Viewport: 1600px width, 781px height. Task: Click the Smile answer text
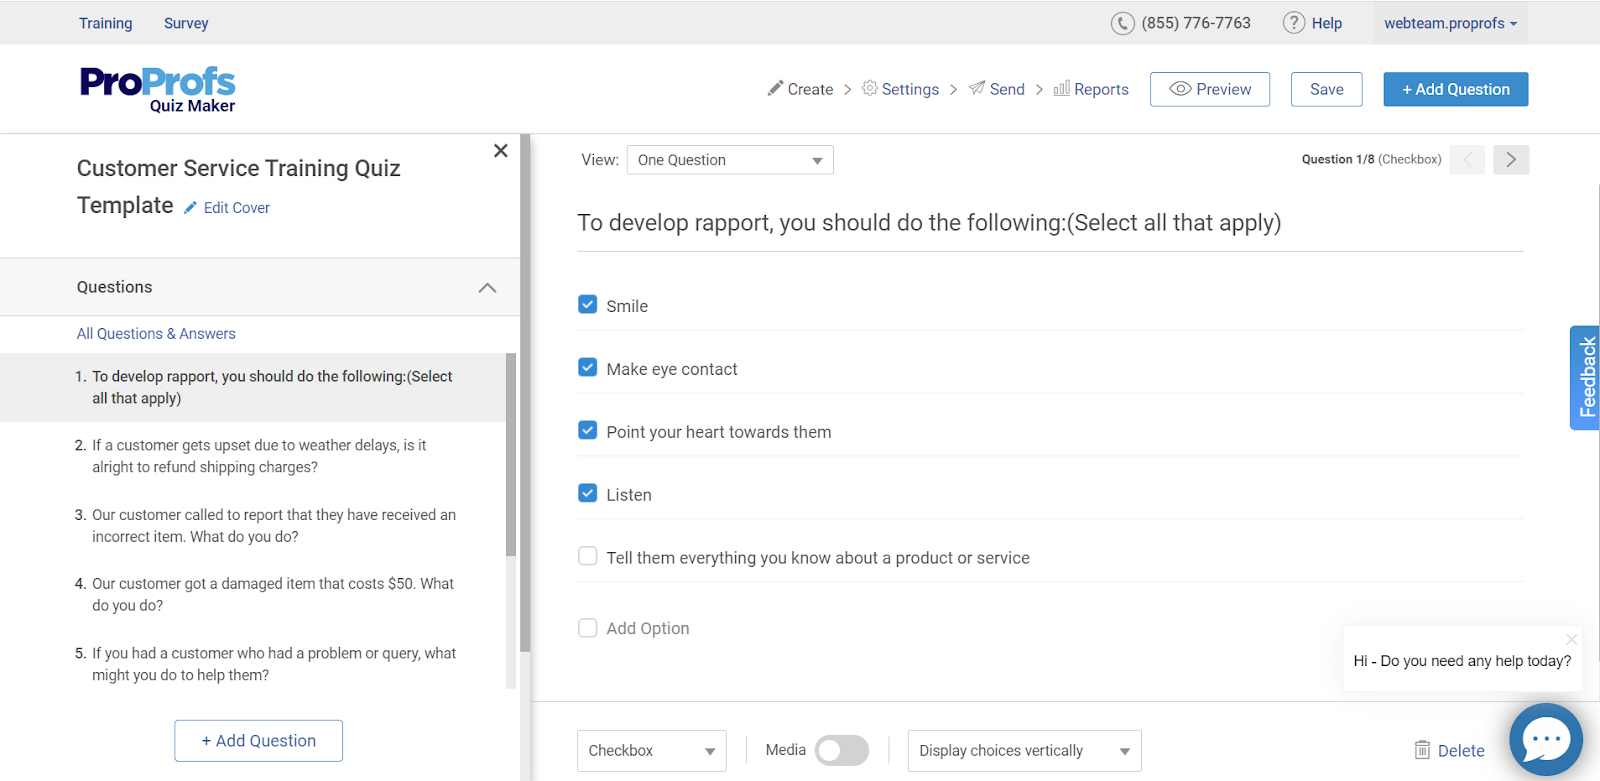[627, 306]
